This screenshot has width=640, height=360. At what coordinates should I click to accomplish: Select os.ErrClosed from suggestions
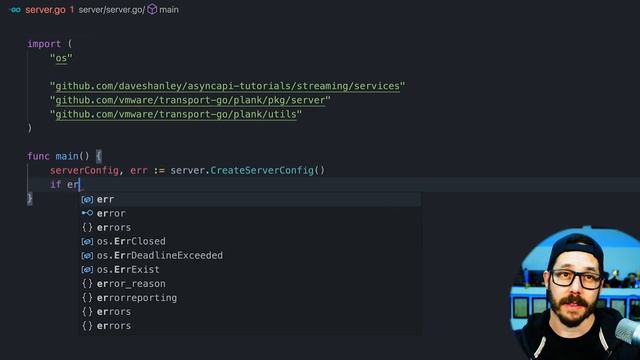[x=250, y=241]
